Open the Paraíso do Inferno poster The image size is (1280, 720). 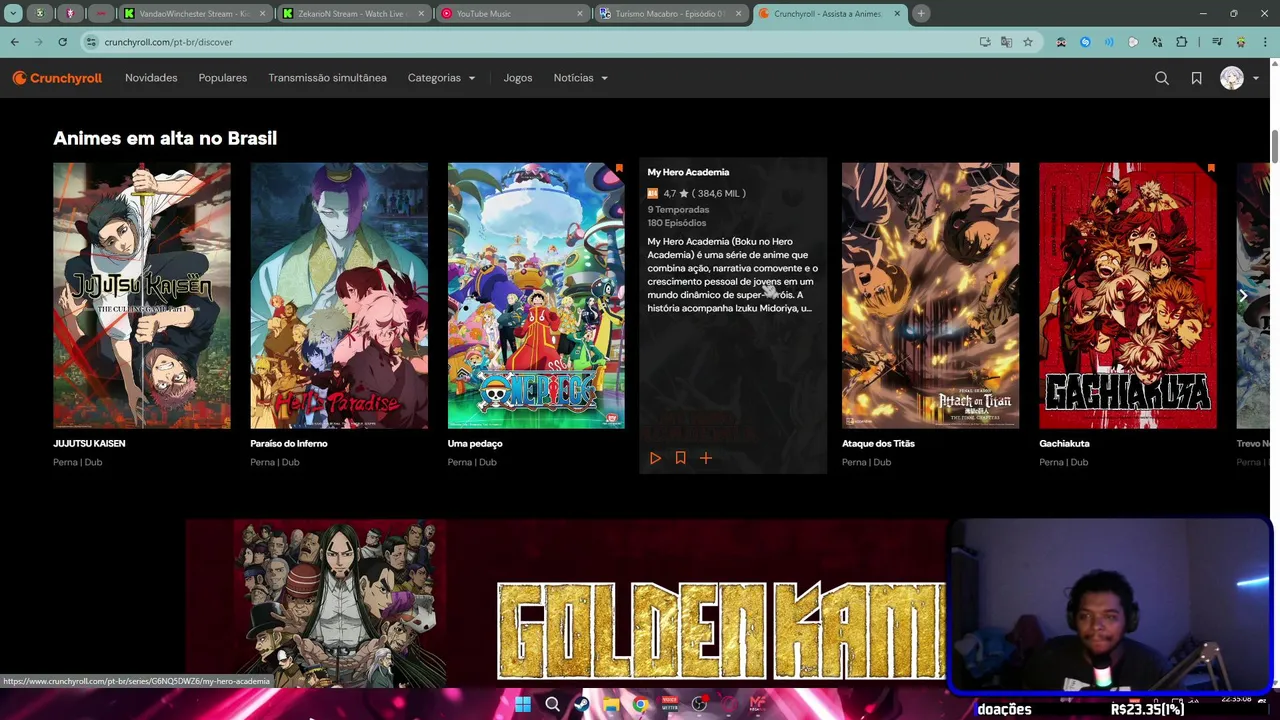coord(339,296)
